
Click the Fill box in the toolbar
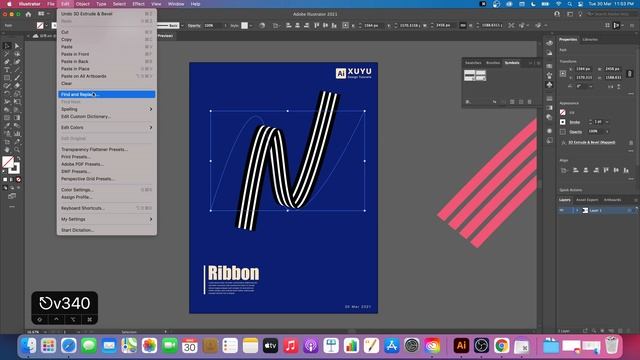(7, 162)
